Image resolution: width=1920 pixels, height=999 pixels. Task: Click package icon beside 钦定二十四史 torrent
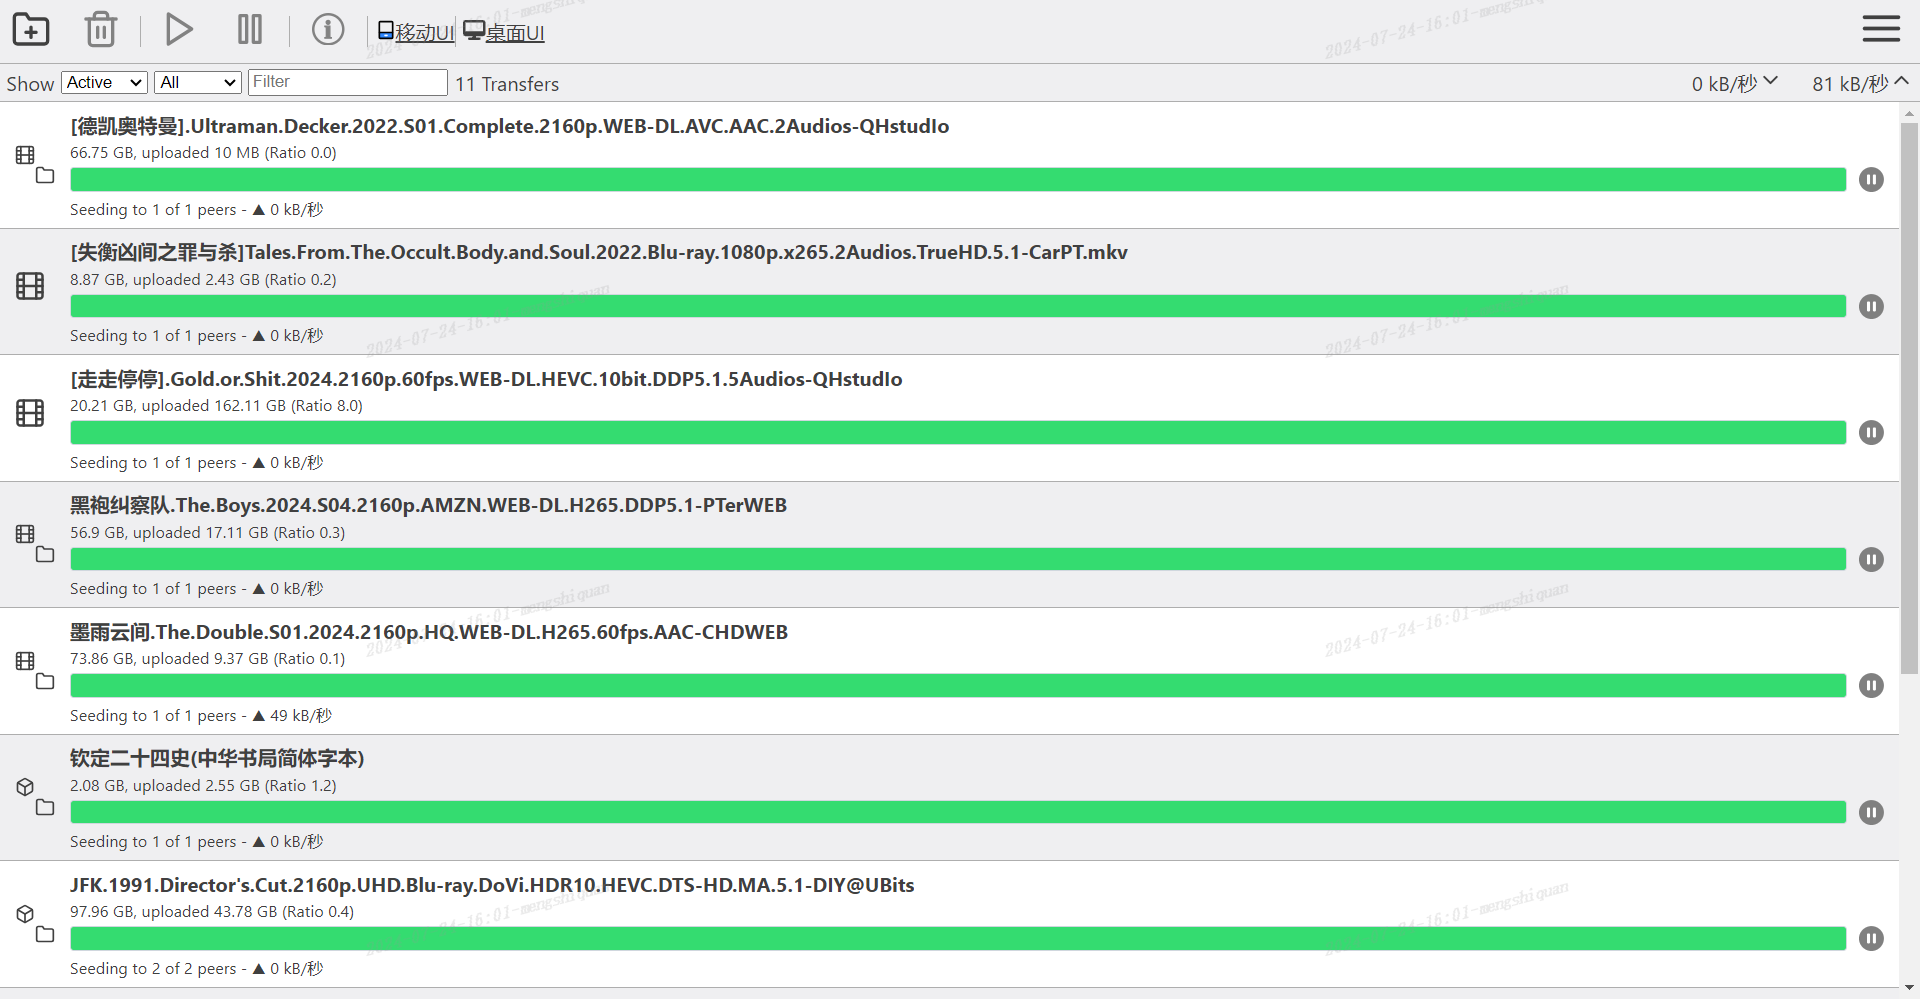point(26,788)
